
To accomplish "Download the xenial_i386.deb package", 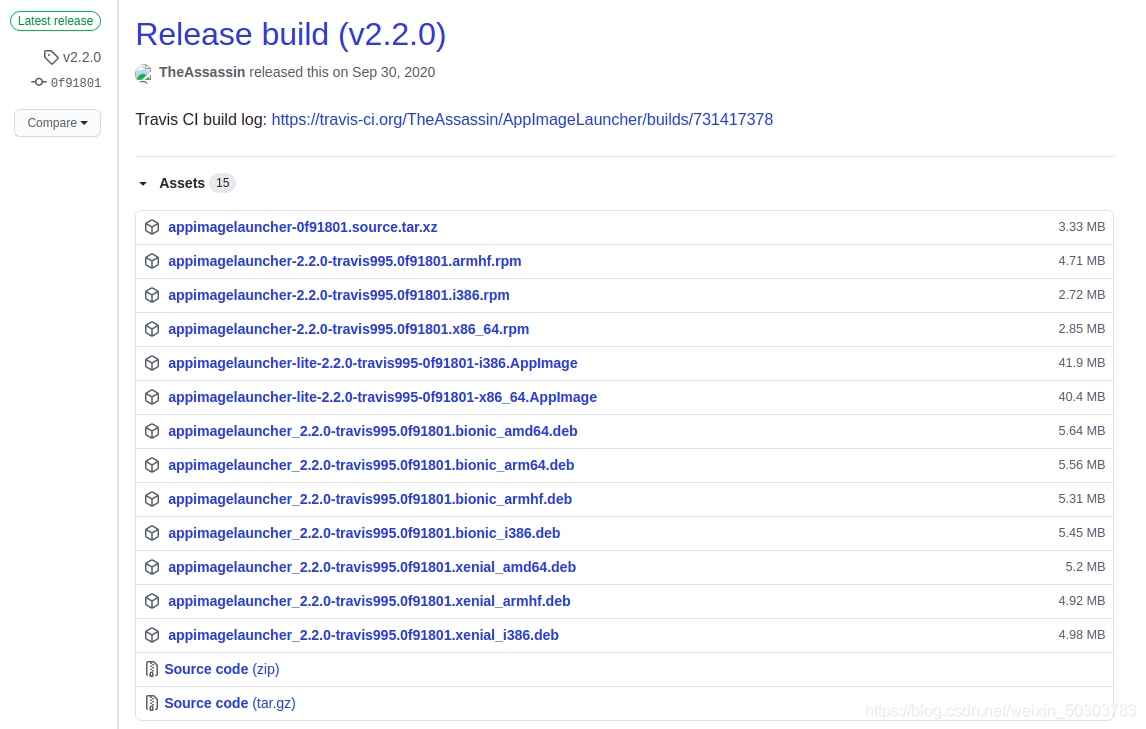I will [x=363, y=635].
